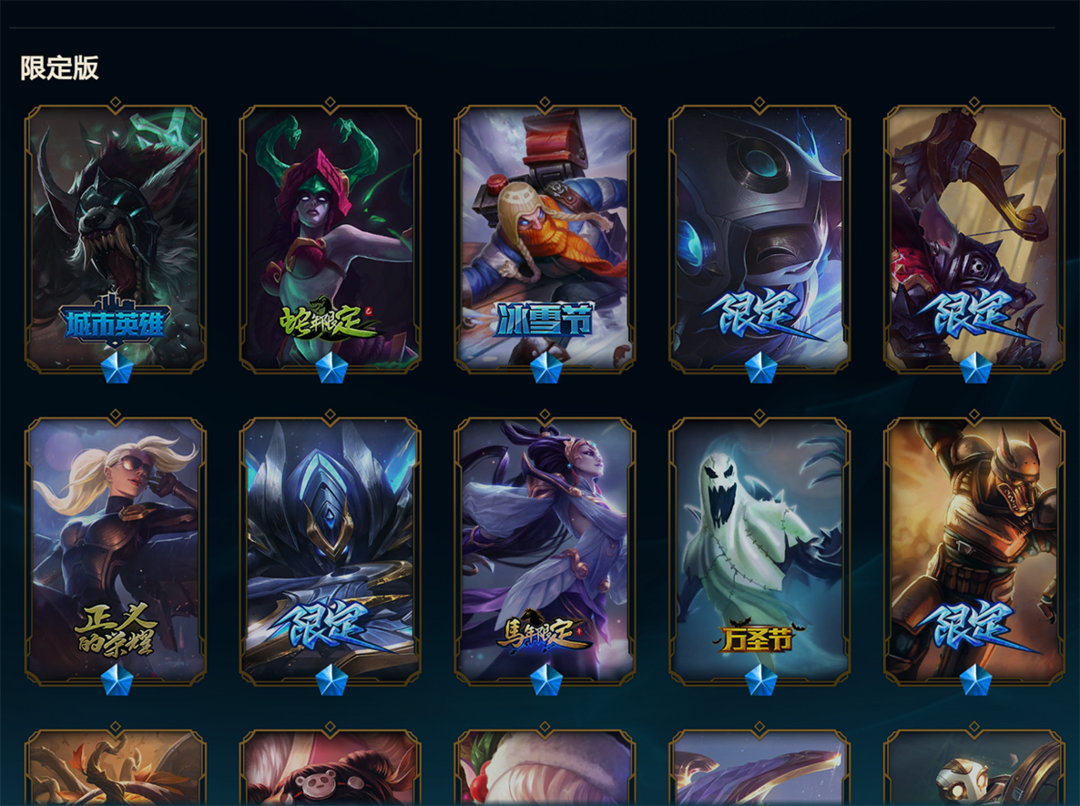Image resolution: width=1080 pixels, height=806 pixels.
Task: Click the 限定版 section heading
Action: click(x=59, y=68)
